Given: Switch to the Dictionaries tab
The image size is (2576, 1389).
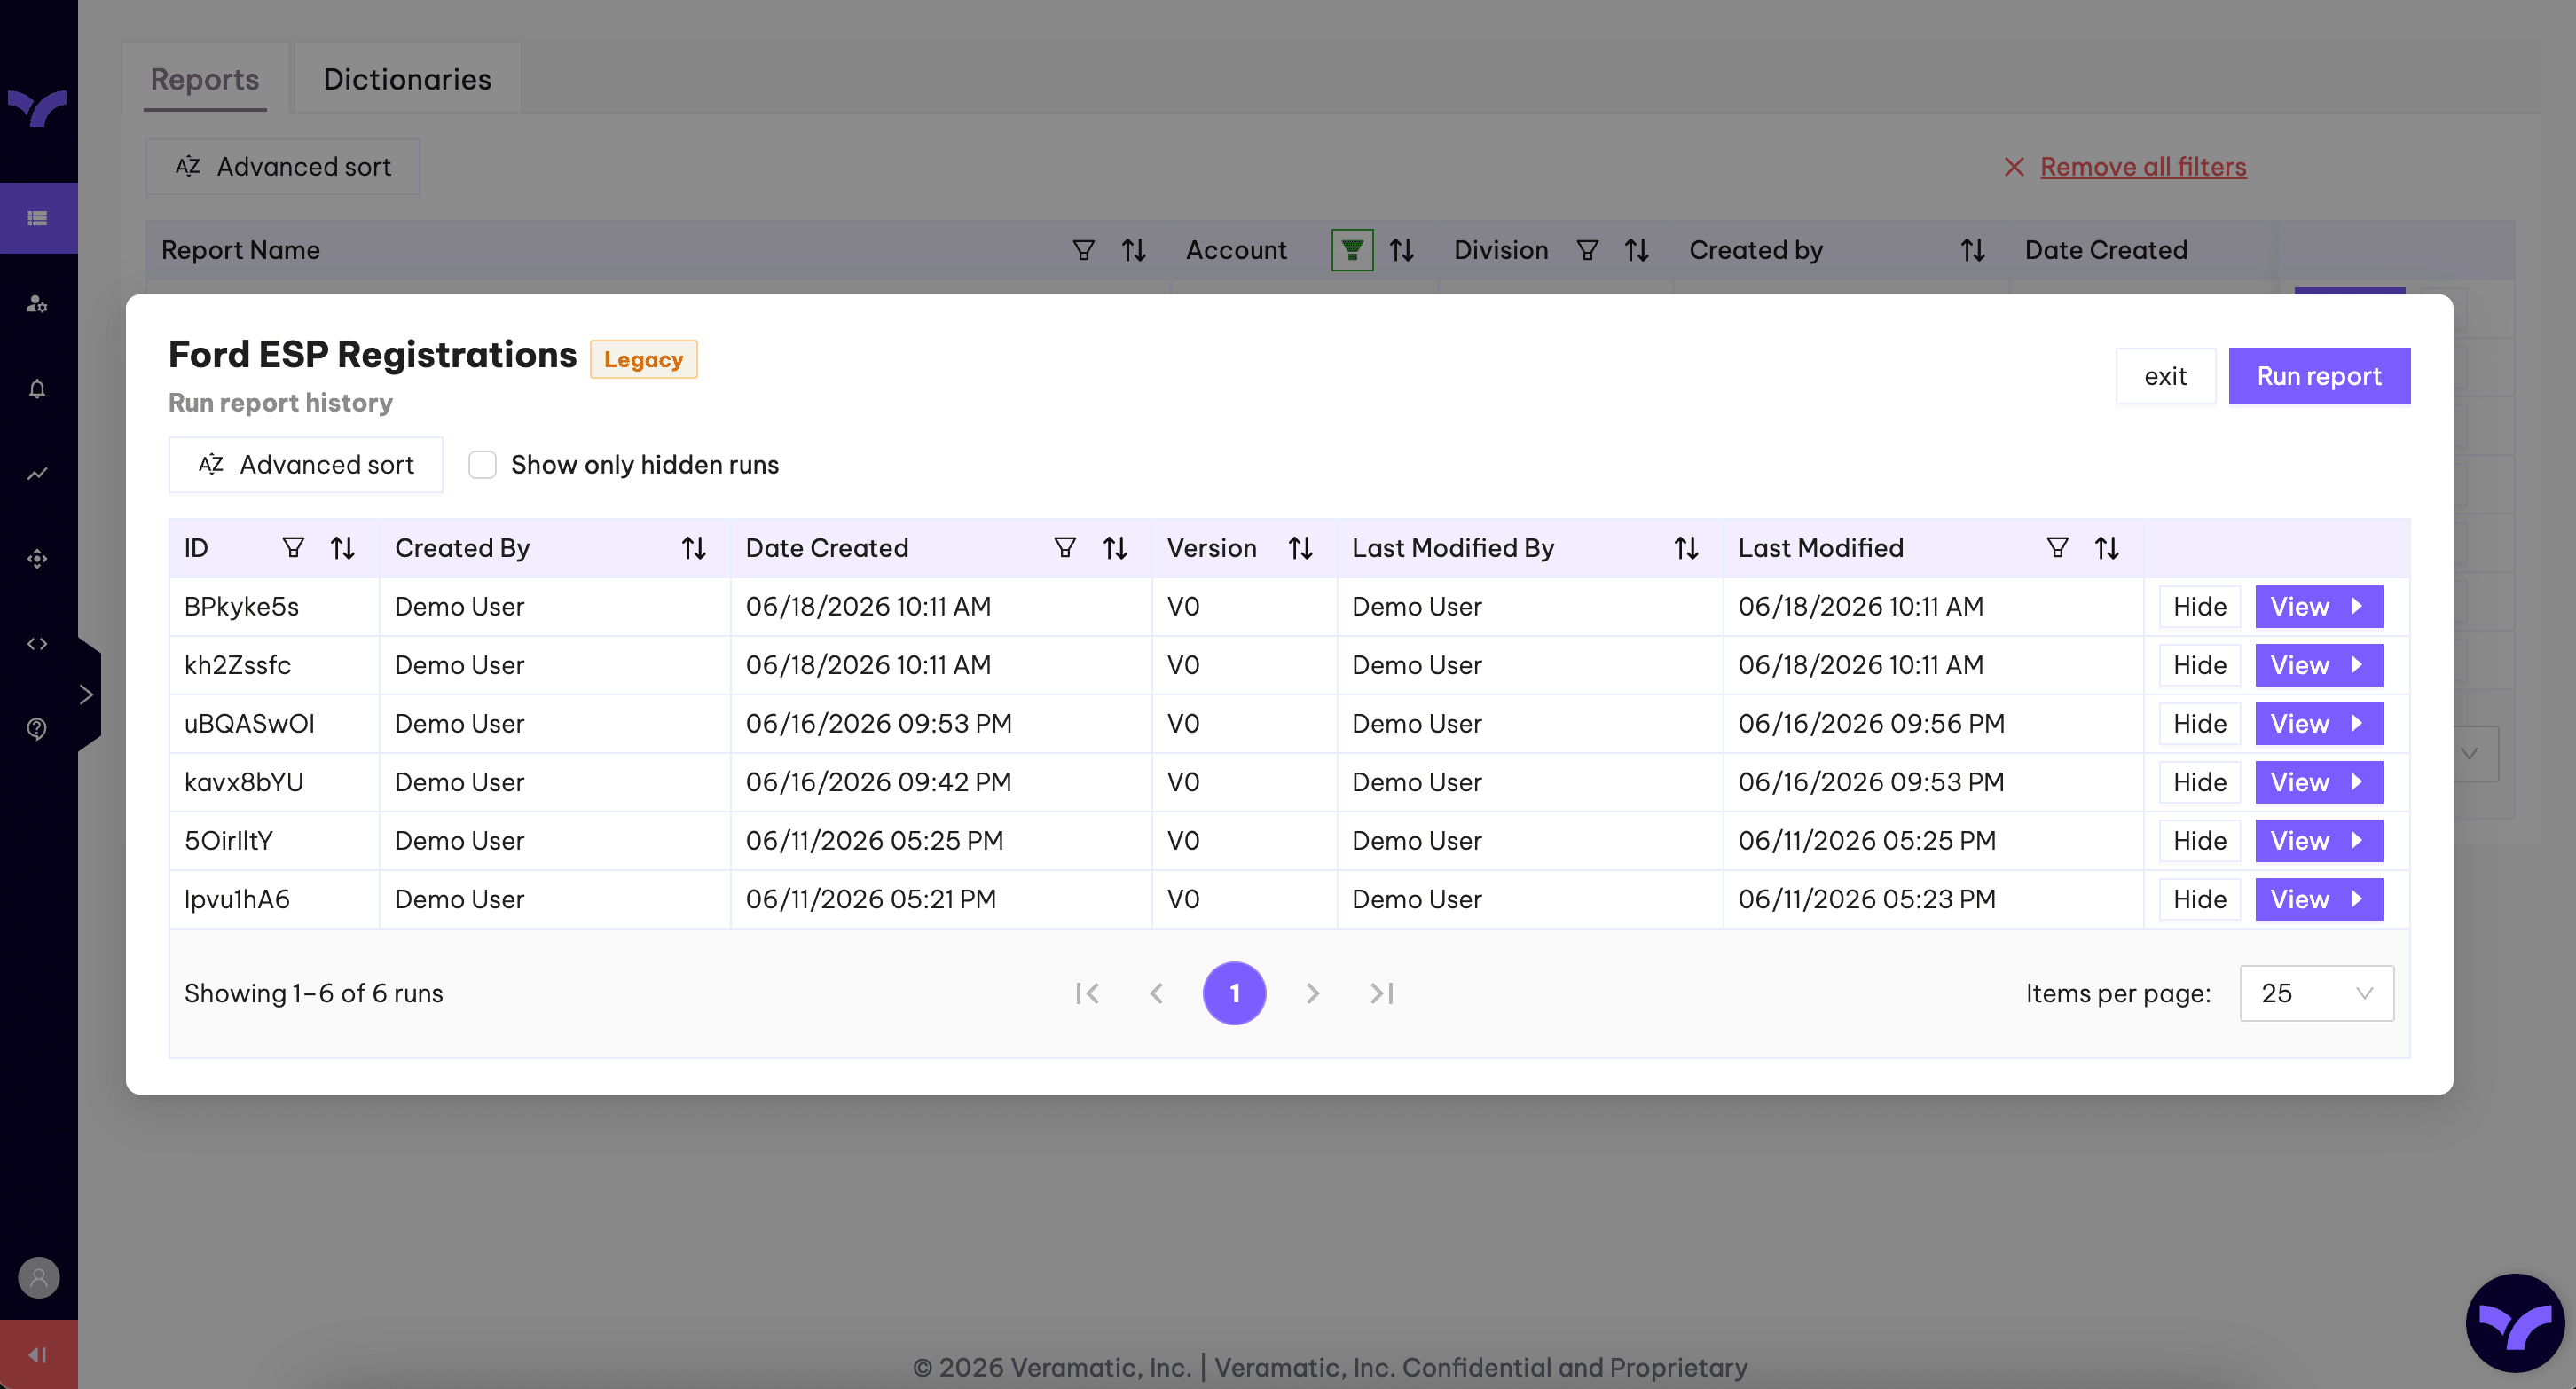Looking at the screenshot, I should point(407,79).
